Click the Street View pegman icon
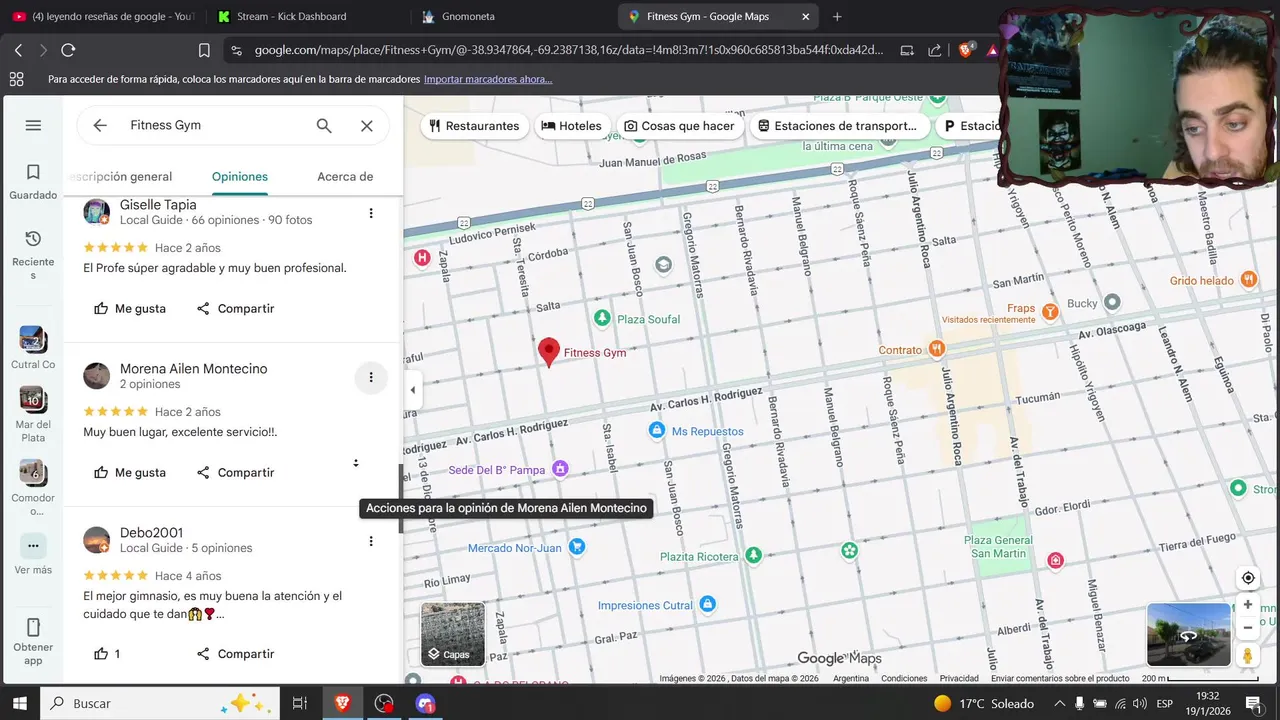This screenshot has width=1280, height=720. (1248, 655)
